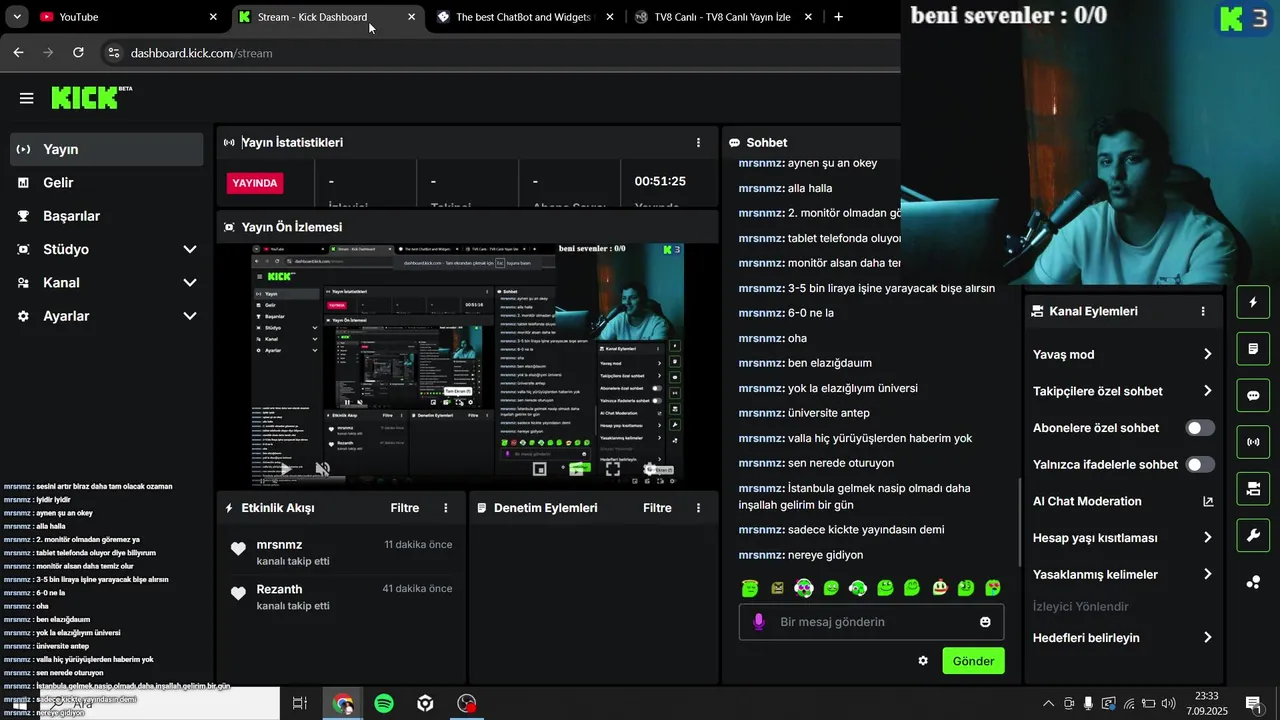Open Takipçilere özel sohbet options arrow

tap(1207, 391)
